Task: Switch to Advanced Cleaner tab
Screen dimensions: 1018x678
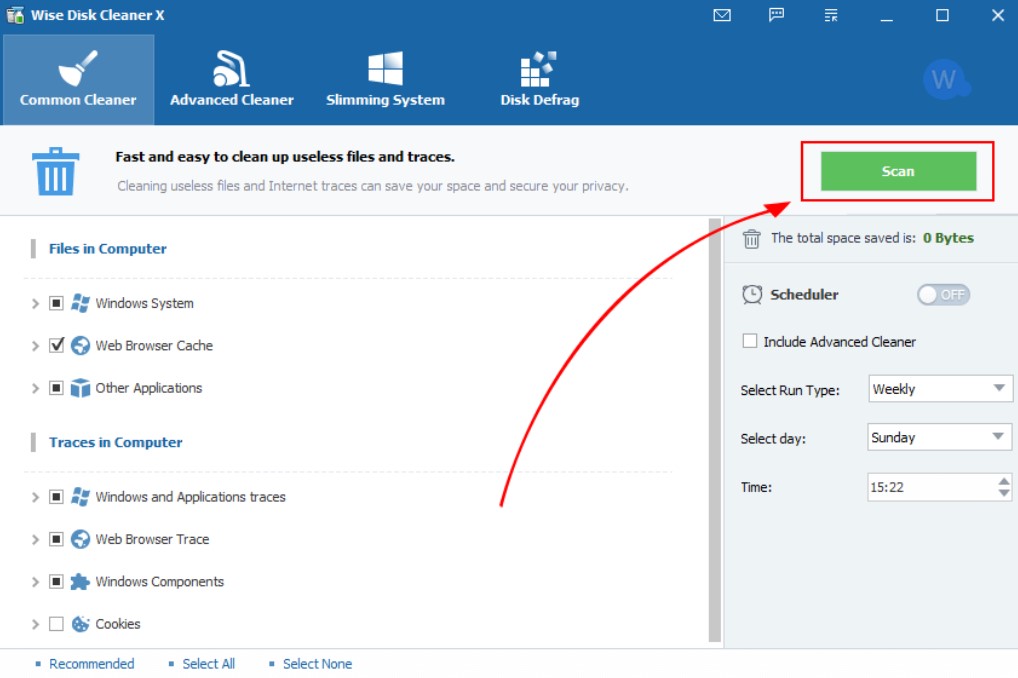Action: tap(232, 79)
